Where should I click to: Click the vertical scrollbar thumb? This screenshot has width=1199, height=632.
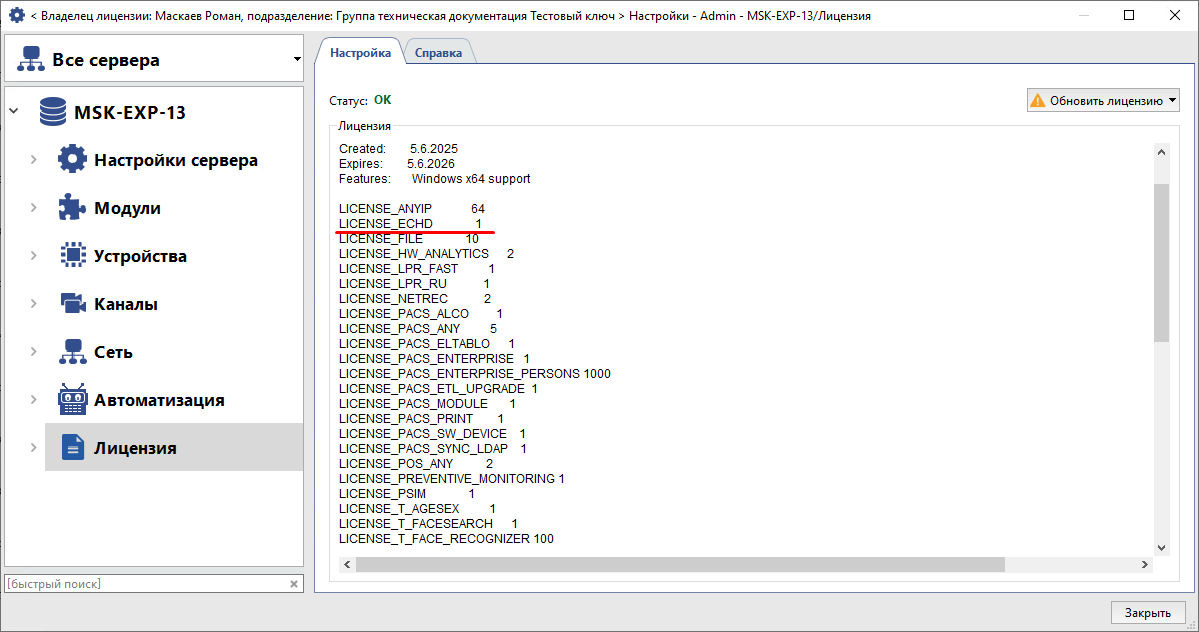pyautogui.click(x=1162, y=262)
